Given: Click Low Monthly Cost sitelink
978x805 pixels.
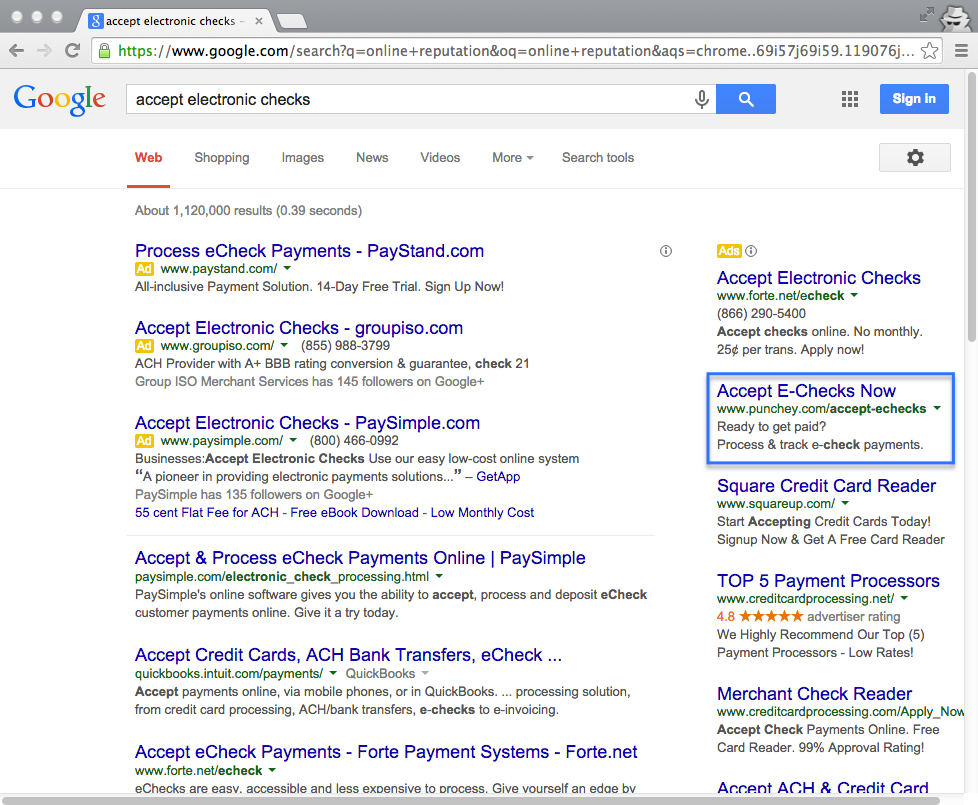Looking at the screenshot, I should pos(482,513).
